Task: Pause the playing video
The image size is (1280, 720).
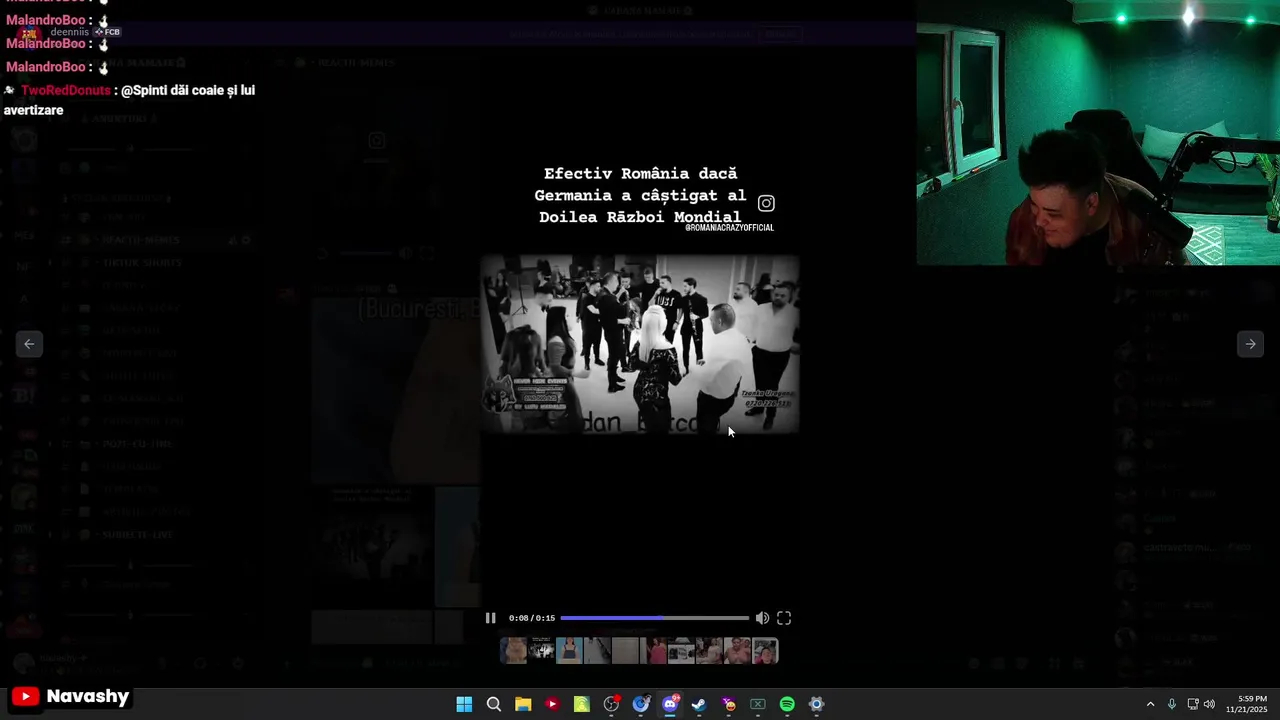Action: pos(490,618)
